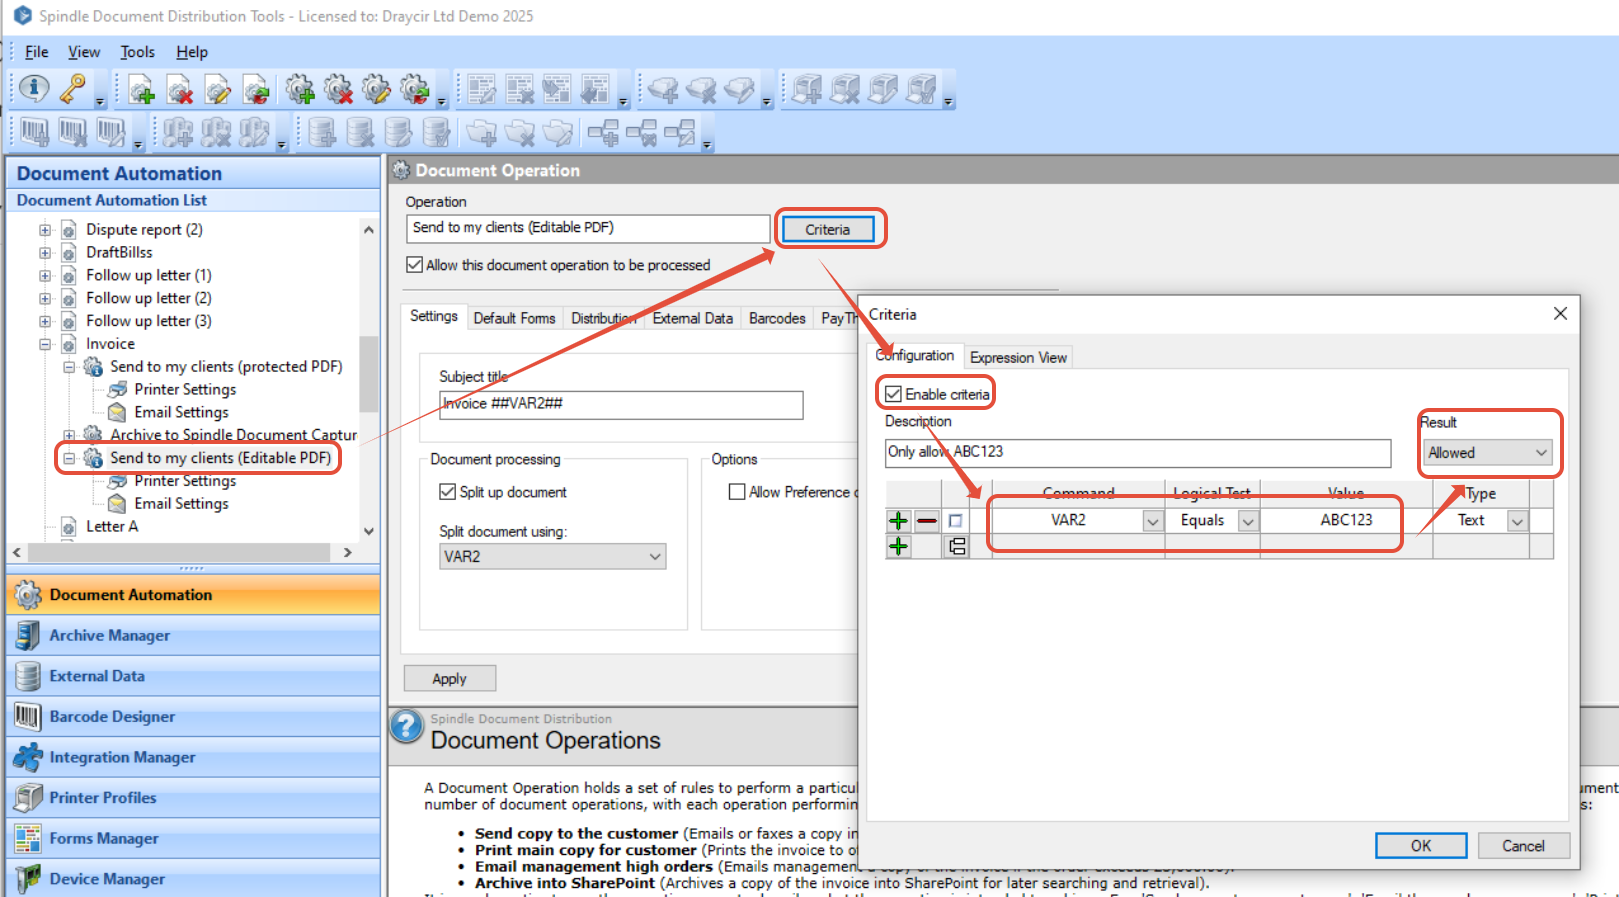Open the Help menu
The image size is (1619, 897).
(x=192, y=52)
